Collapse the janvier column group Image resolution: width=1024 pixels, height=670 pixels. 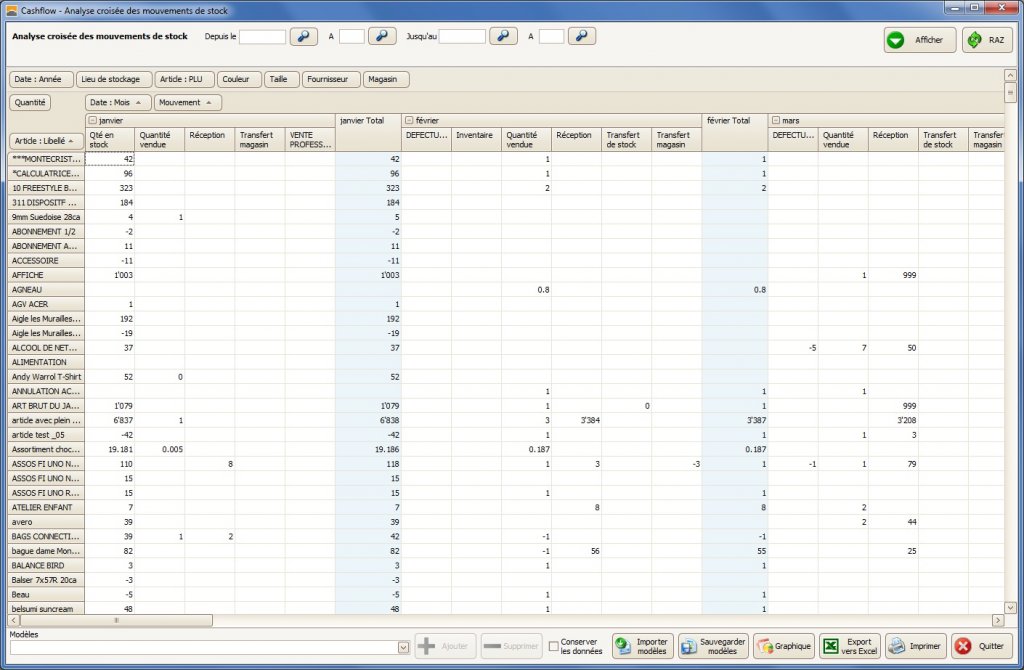coord(91,120)
